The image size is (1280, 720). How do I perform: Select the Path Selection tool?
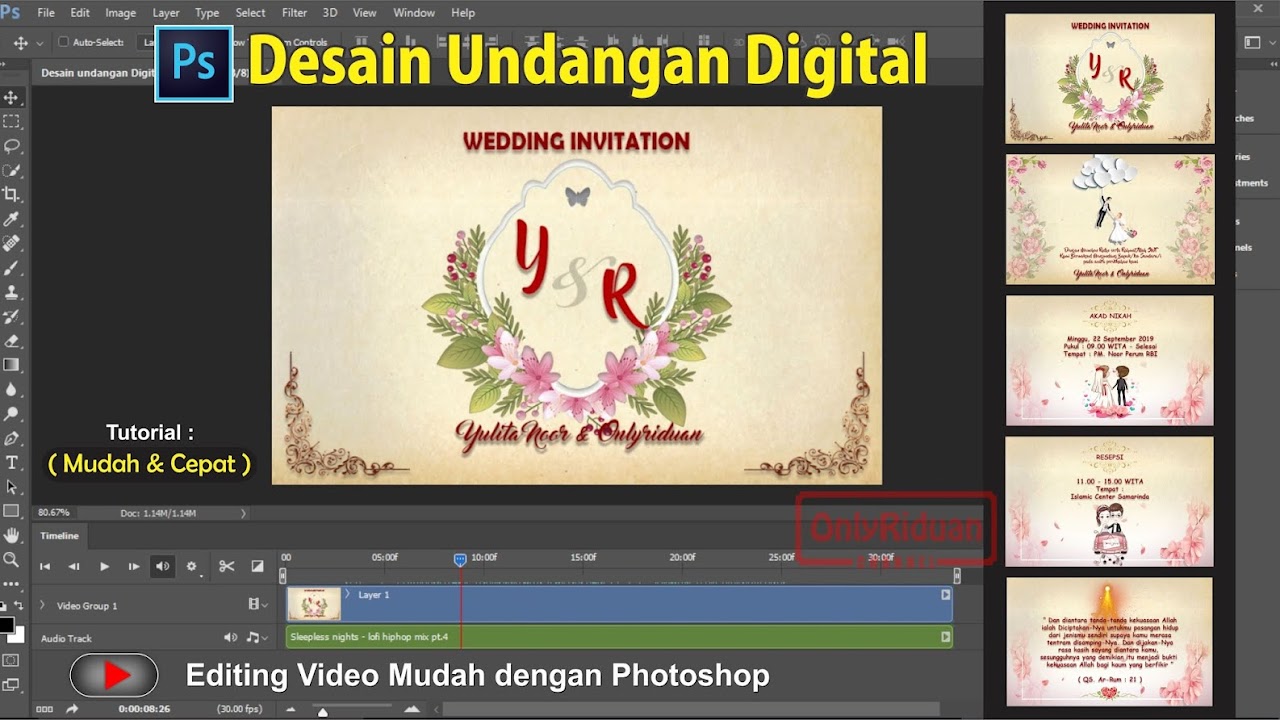[12, 487]
